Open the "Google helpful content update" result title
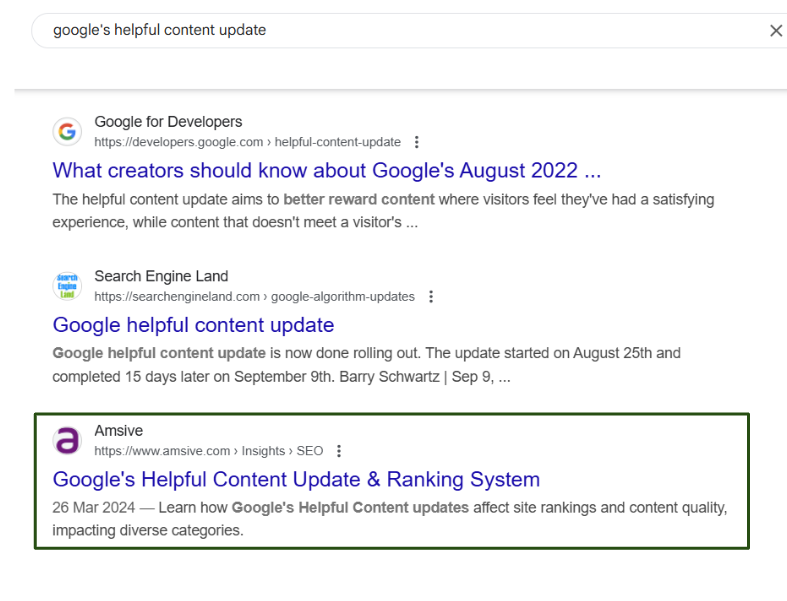 [193, 325]
